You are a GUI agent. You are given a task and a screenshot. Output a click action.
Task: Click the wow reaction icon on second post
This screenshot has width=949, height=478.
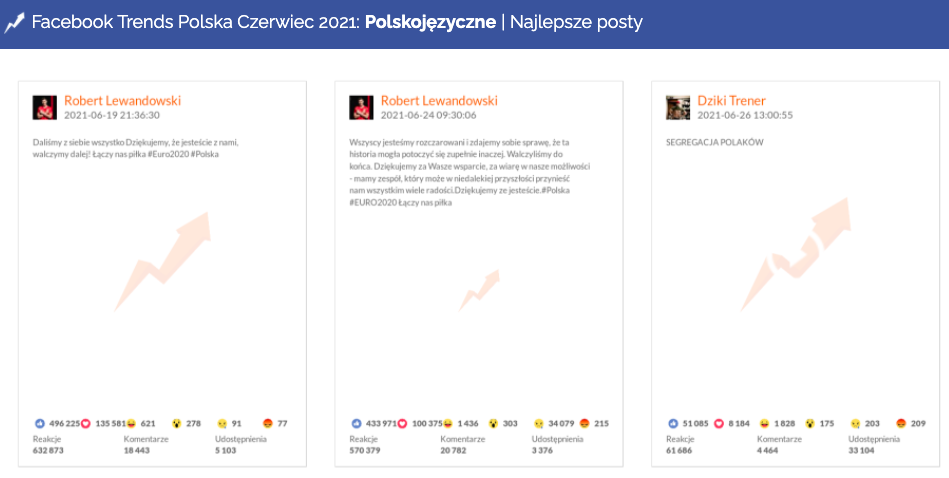pyautogui.click(x=493, y=423)
